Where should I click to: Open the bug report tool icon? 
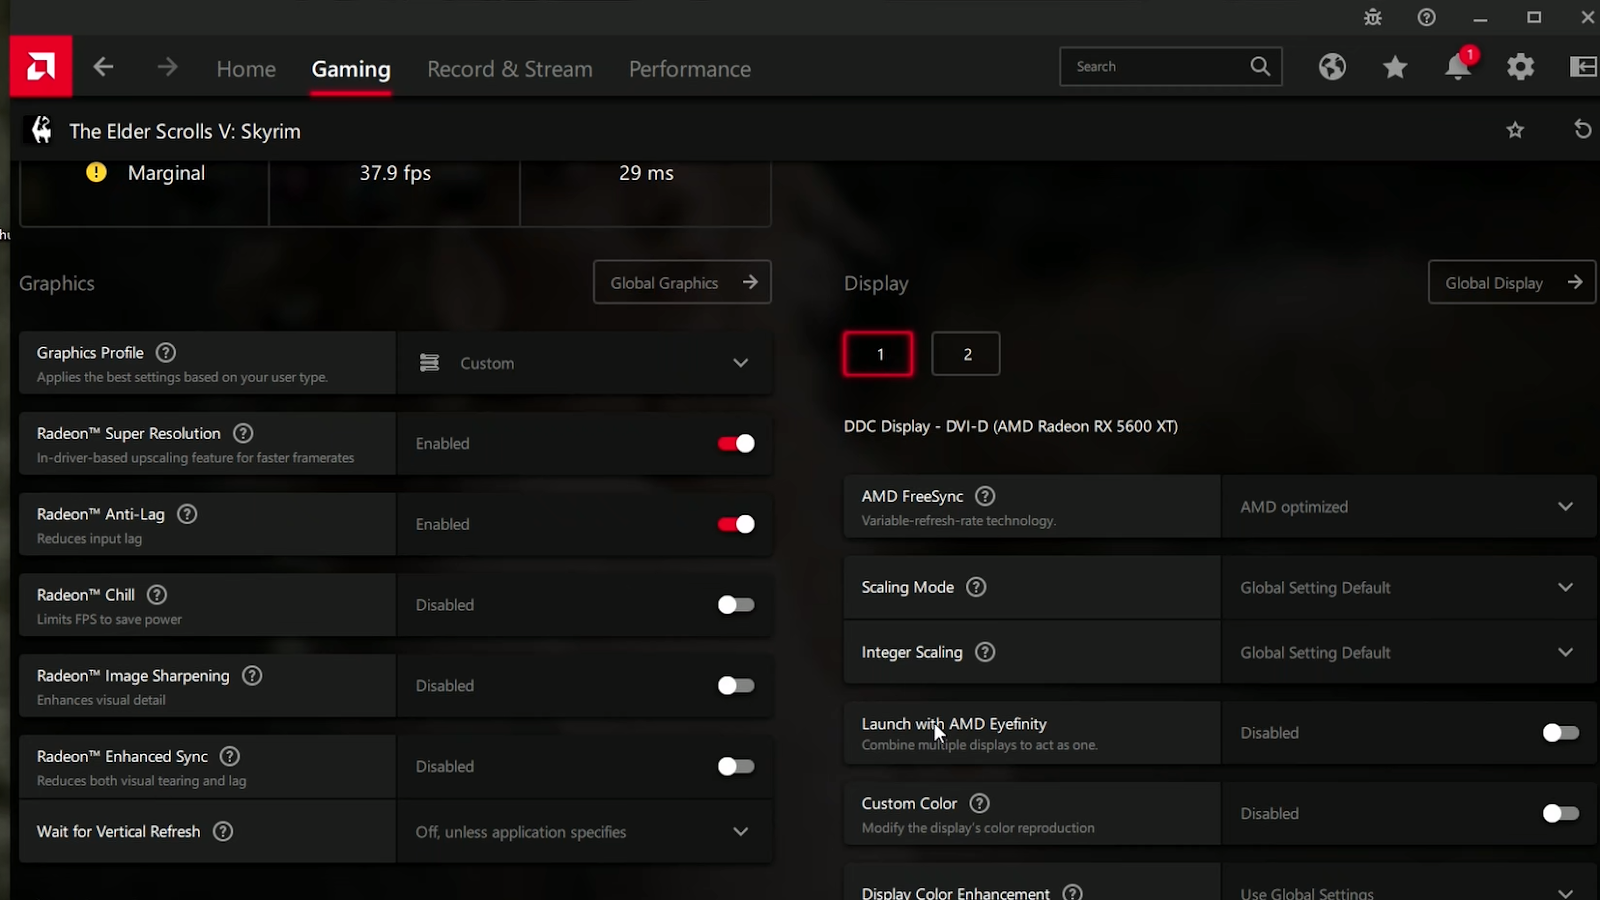(x=1373, y=17)
